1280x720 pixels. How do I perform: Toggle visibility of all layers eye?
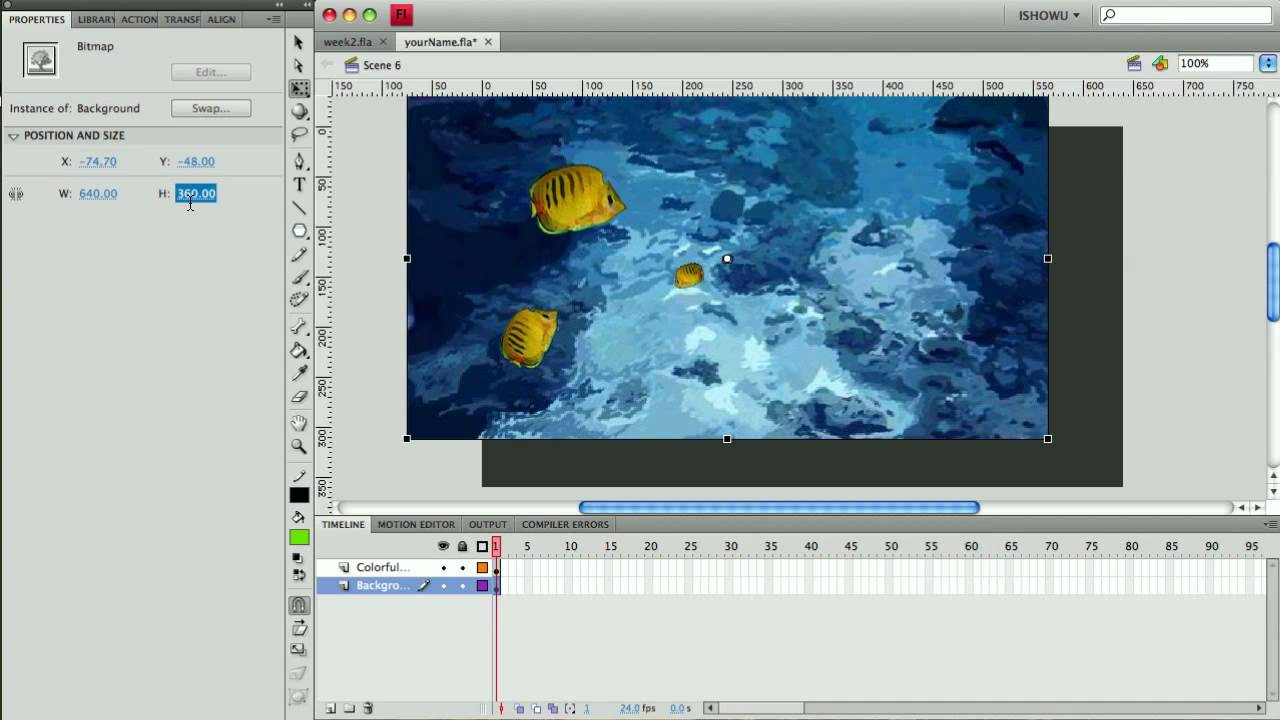(443, 546)
